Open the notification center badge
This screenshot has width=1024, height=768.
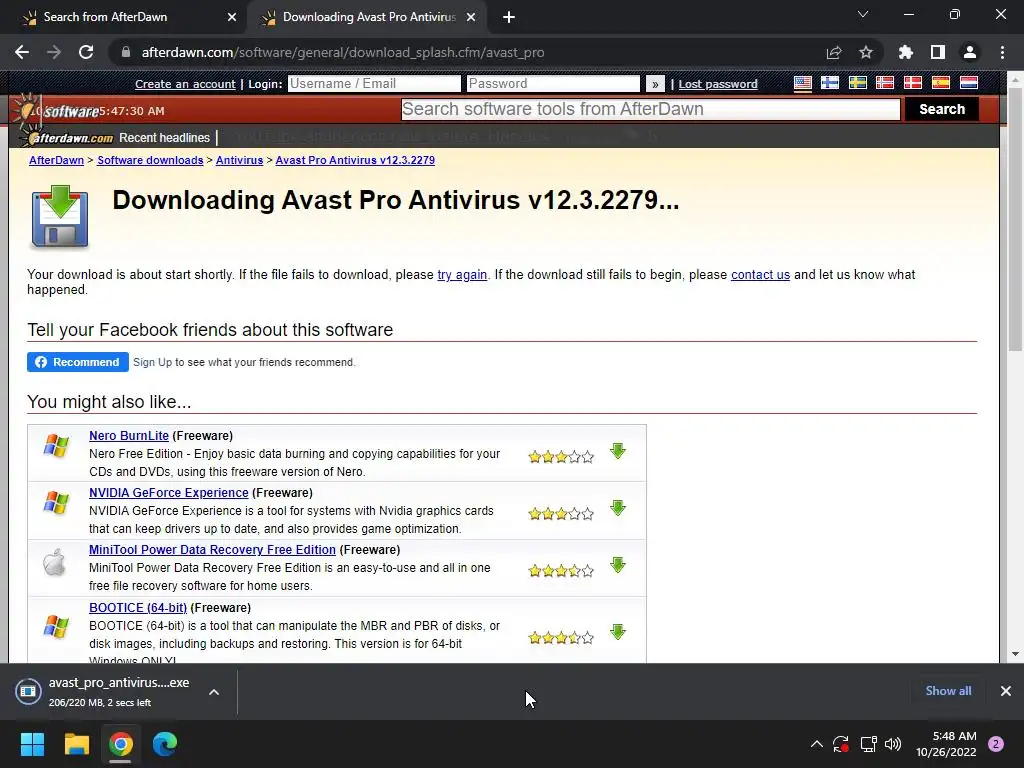pyautogui.click(x=996, y=744)
